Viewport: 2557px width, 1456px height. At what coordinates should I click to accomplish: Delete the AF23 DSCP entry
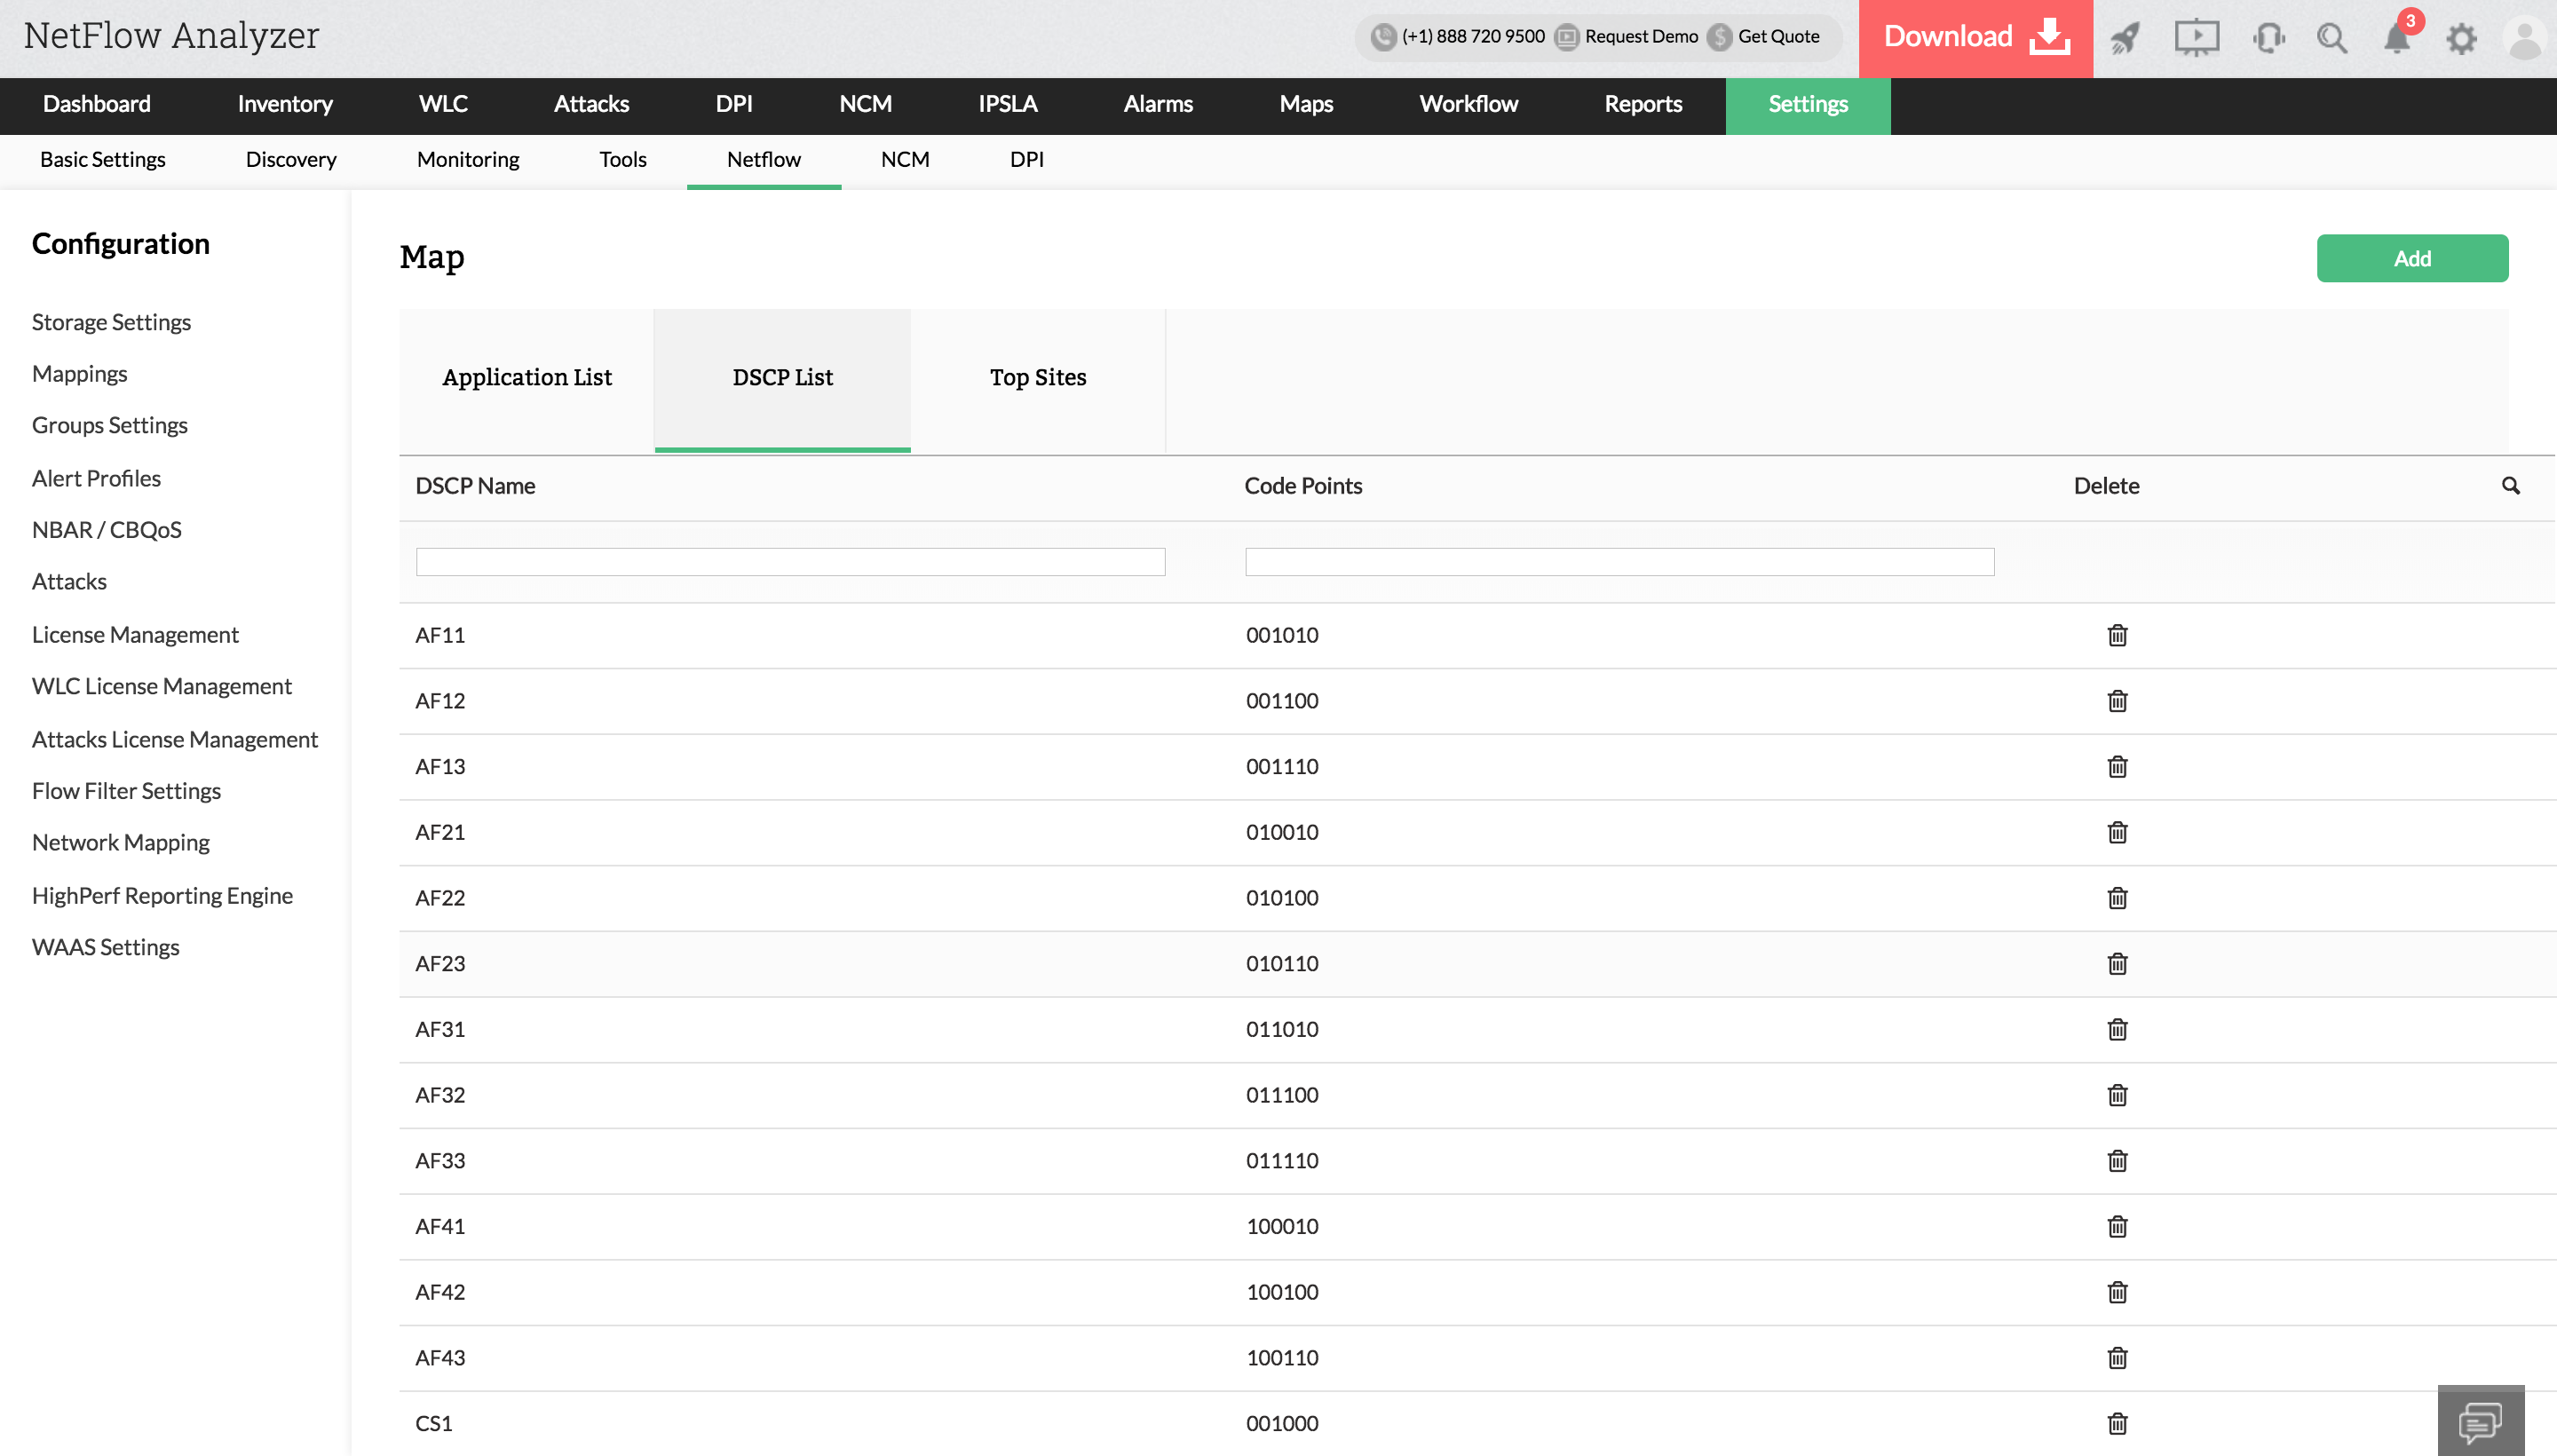coord(2117,963)
